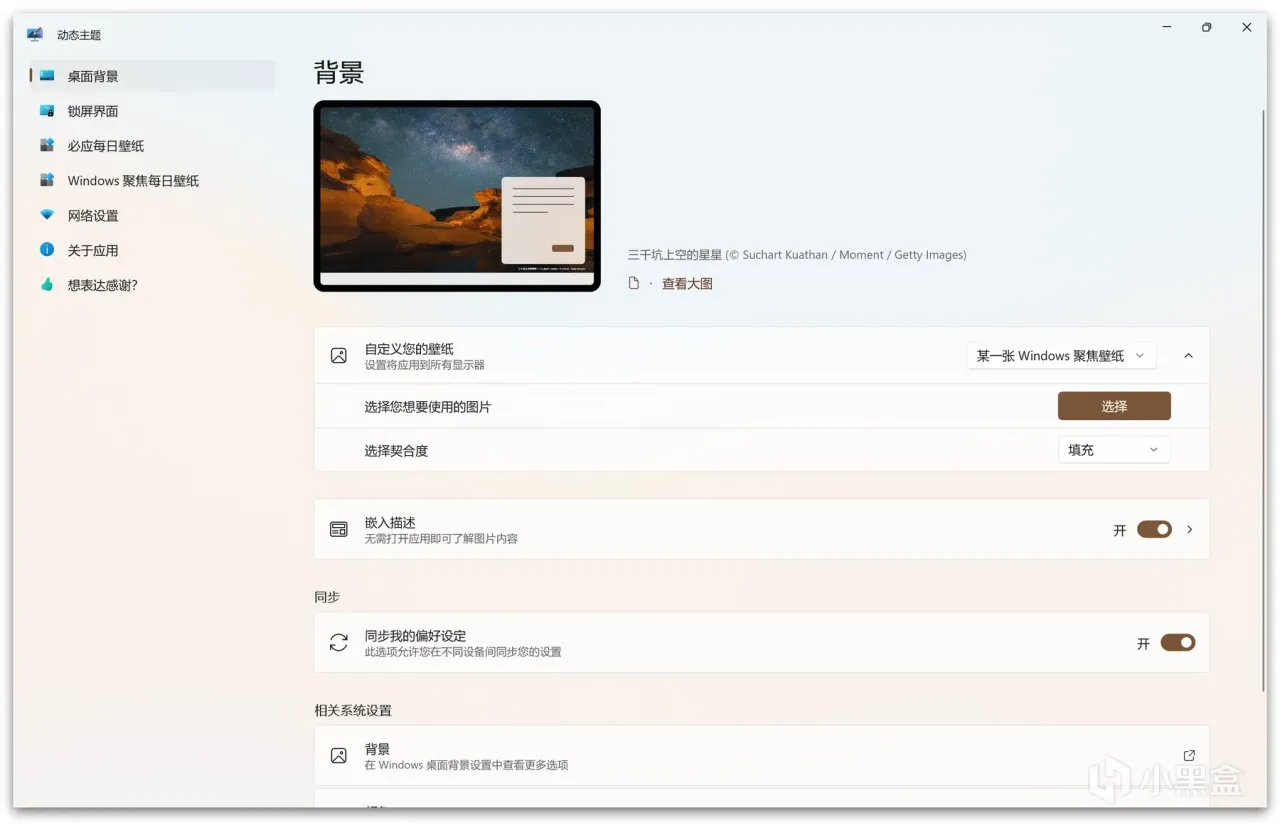Screen dimensions: 1280x825
Task: Click the 桌面背景 monitor icon in sidebar
Action: (47, 76)
